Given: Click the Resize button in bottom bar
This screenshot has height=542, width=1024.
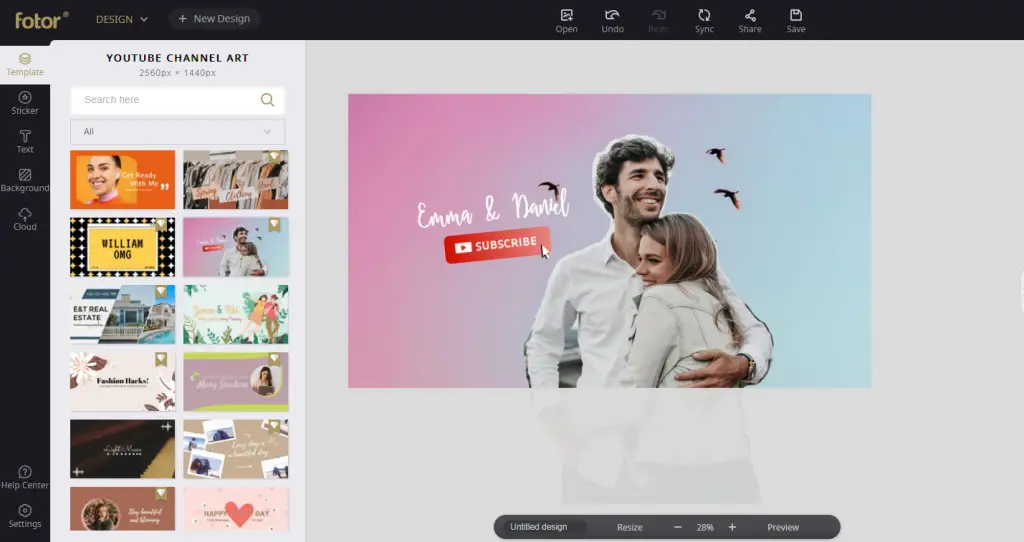Looking at the screenshot, I should tap(630, 527).
